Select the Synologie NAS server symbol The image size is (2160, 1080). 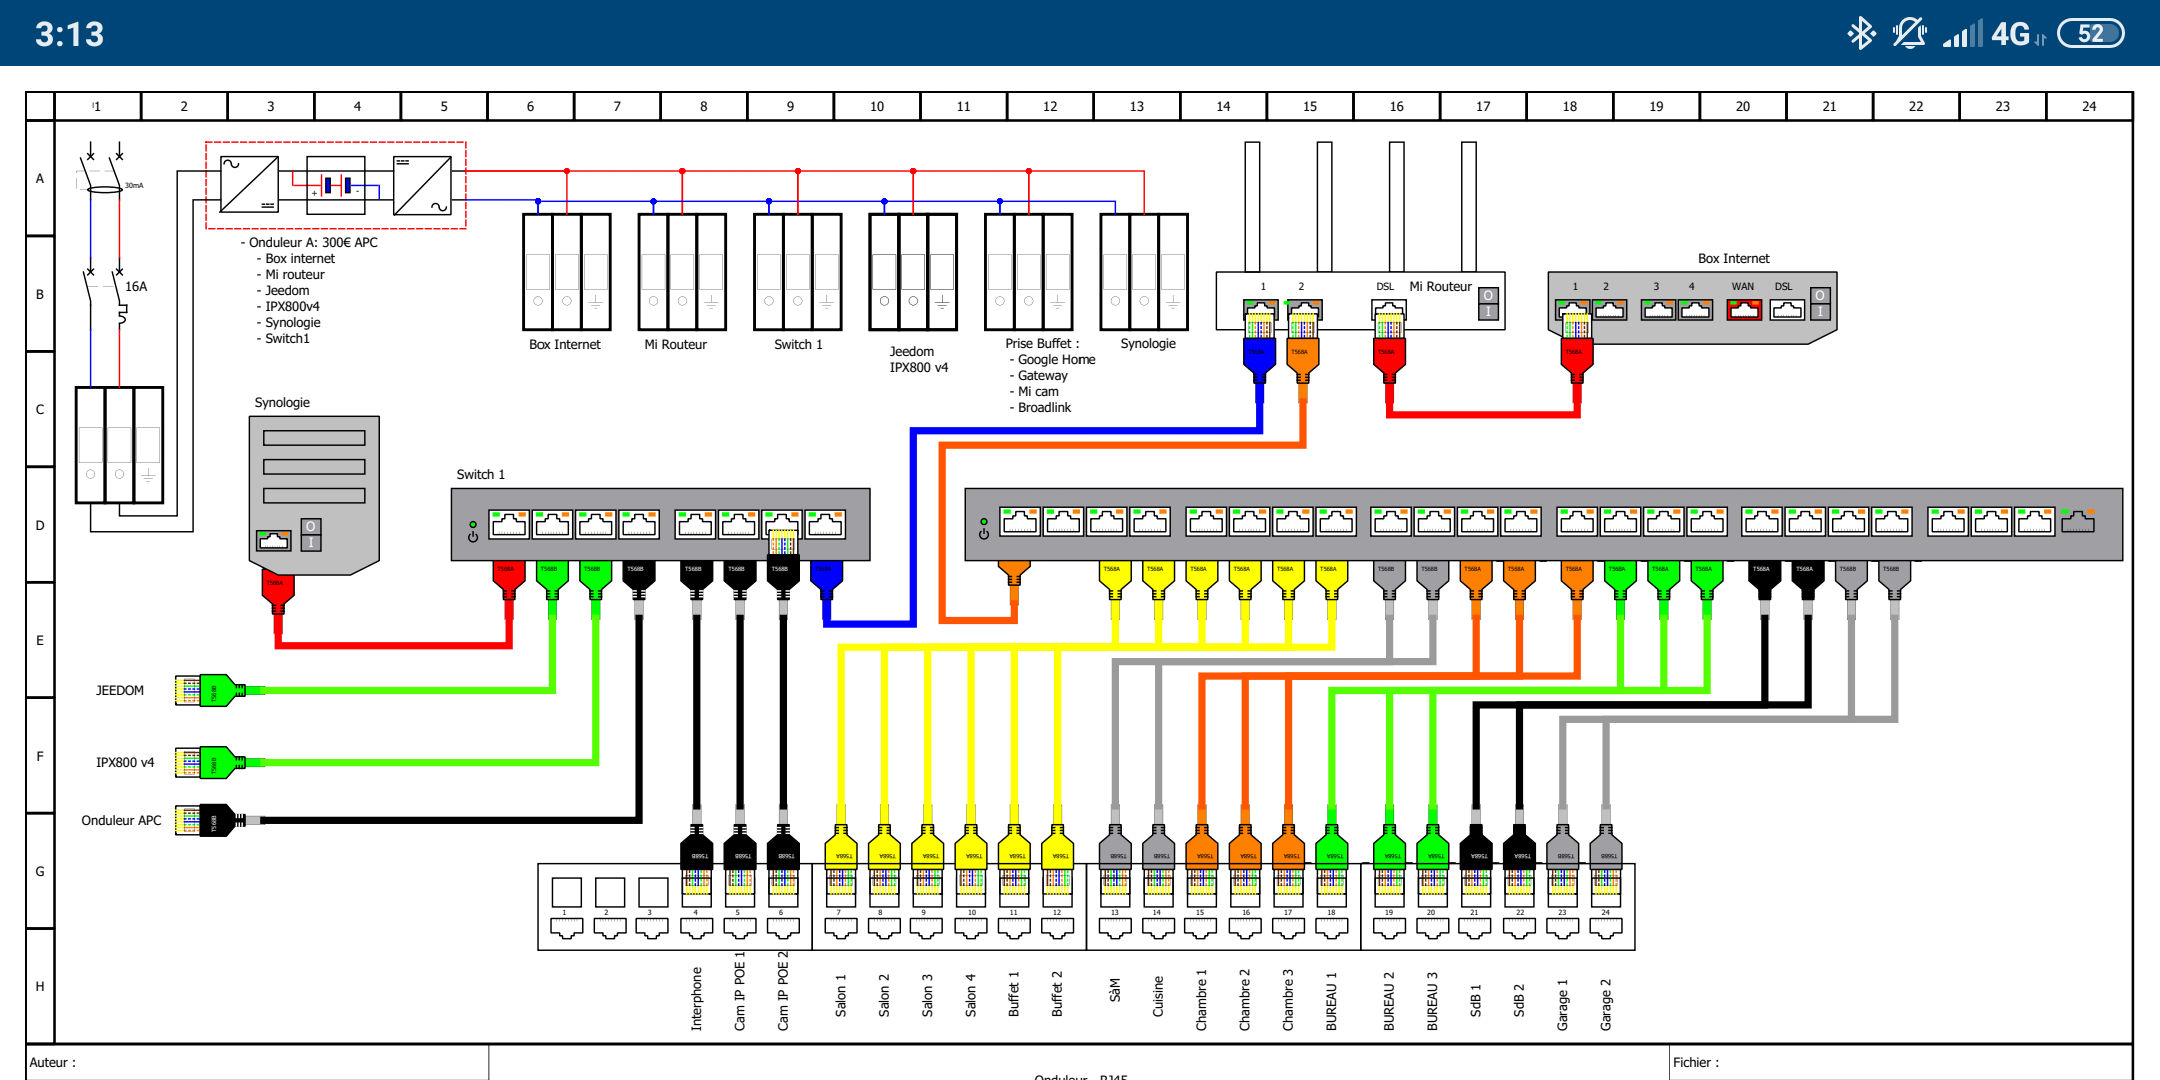click(314, 495)
